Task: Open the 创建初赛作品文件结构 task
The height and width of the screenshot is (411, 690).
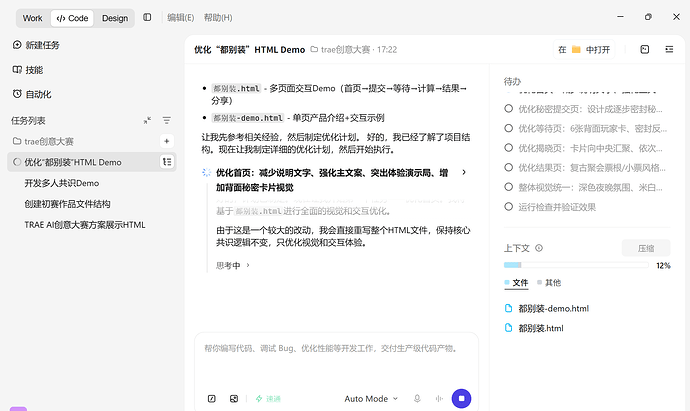Action: (x=67, y=204)
